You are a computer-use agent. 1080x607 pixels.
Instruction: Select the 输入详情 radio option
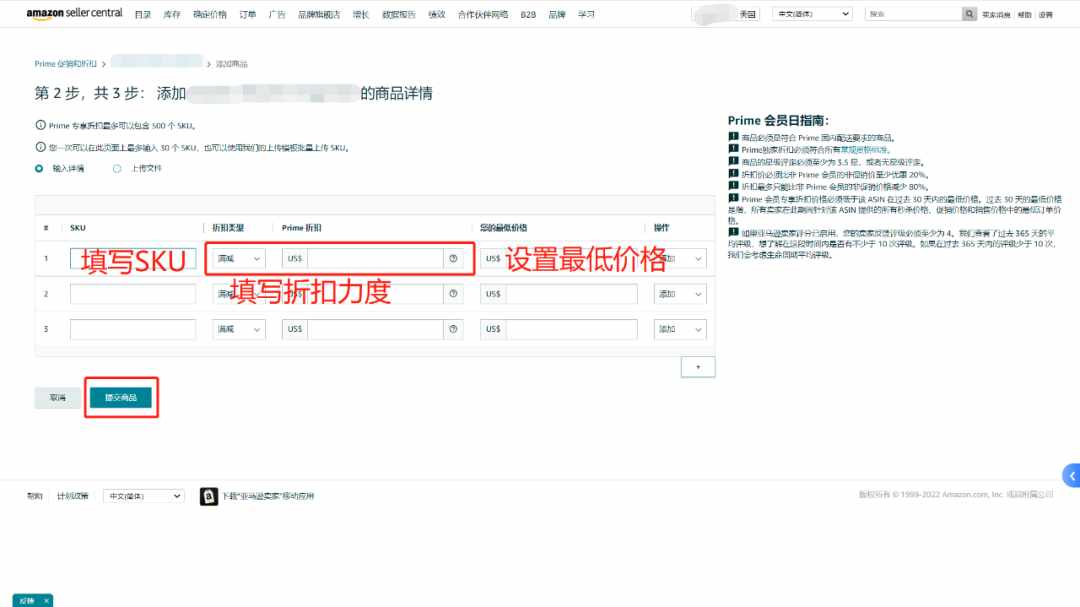coord(39,168)
